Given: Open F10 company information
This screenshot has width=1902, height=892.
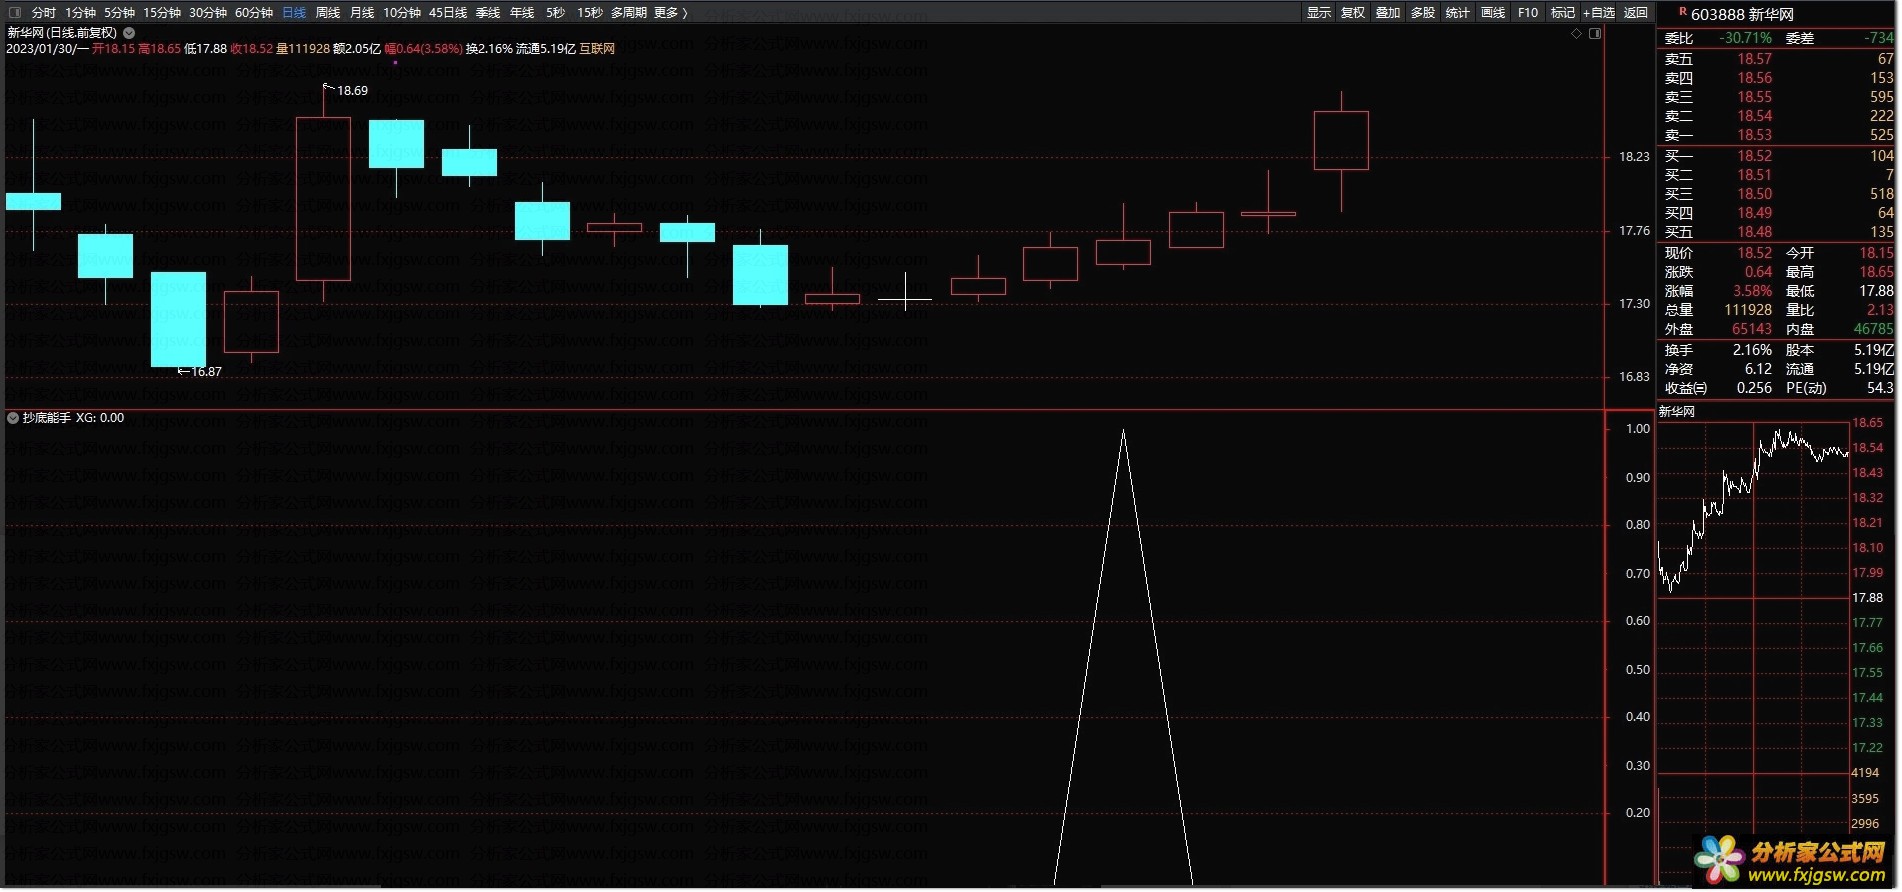Looking at the screenshot, I should (1528, 13).
